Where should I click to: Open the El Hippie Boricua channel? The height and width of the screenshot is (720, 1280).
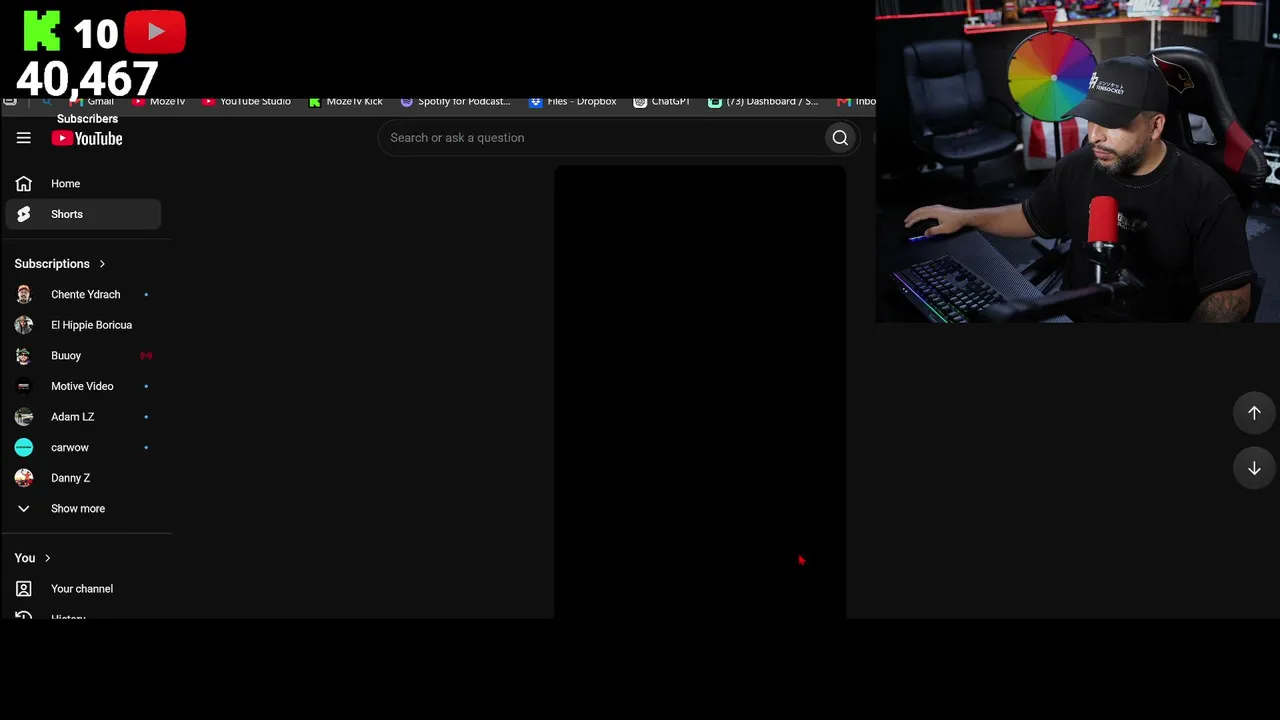pyautogui.click(x=83, y=325)
